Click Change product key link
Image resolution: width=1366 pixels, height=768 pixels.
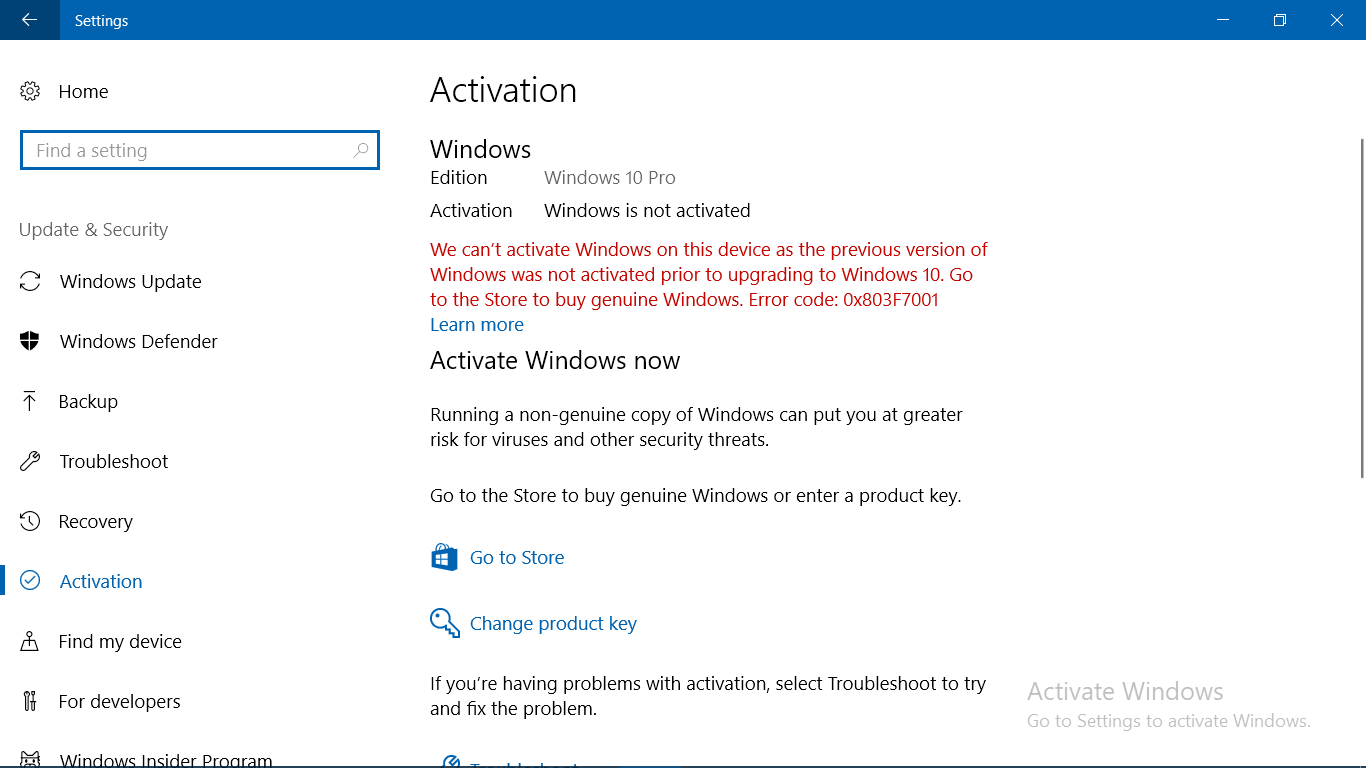pyautogui.click(x=553, y=623)
